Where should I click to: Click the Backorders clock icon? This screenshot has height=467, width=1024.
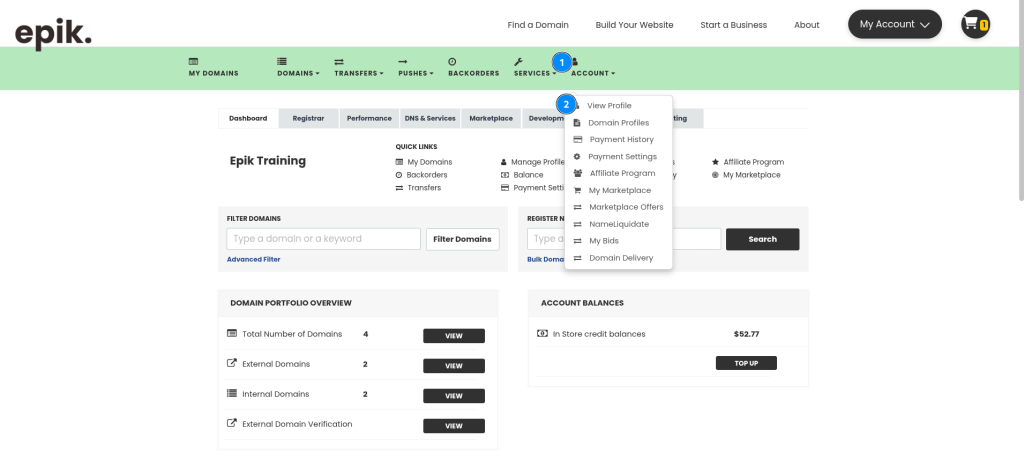[x=452, y=61]
